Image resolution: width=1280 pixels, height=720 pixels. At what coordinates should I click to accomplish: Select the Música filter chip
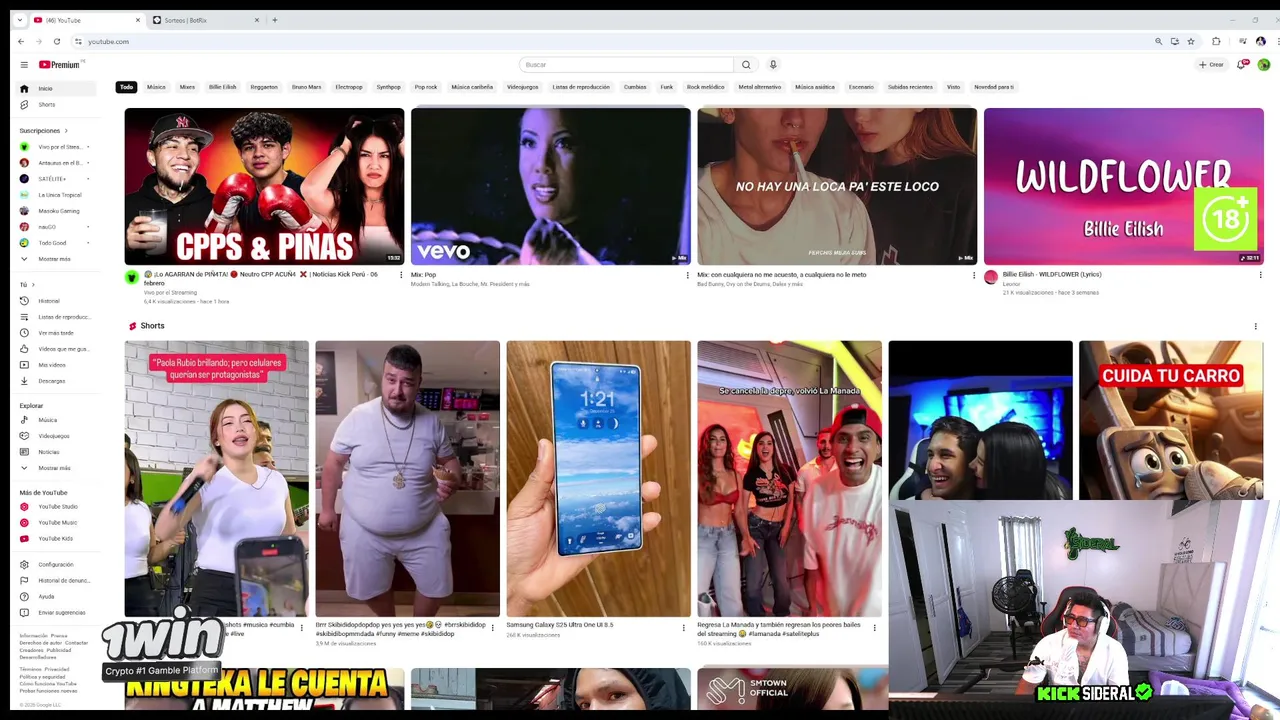click(x=156, y=87)
